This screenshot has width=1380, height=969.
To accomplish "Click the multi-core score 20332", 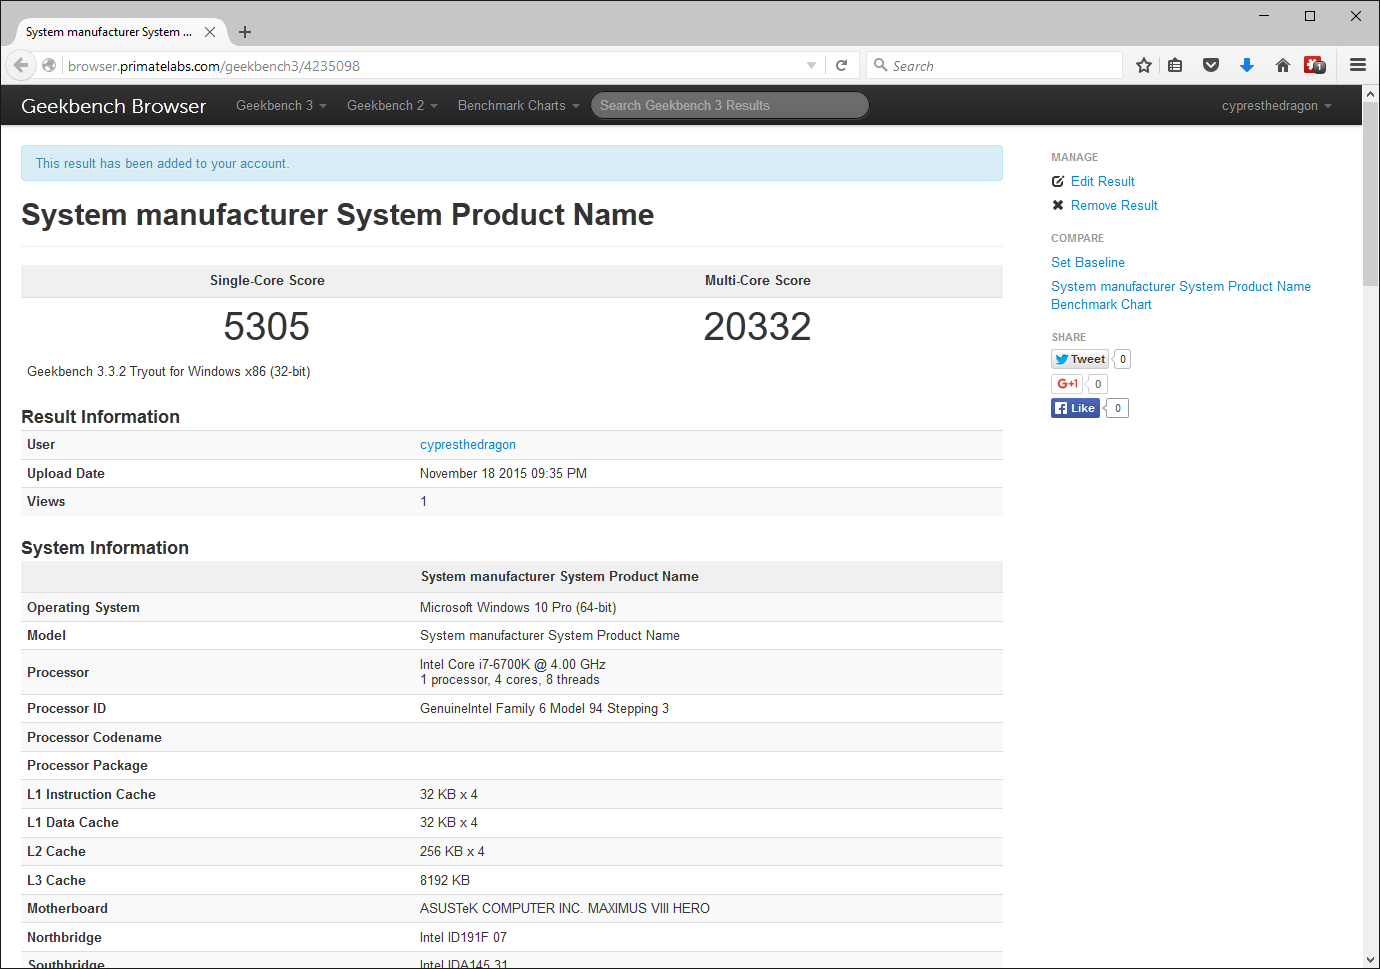I will tap(757, 327).
